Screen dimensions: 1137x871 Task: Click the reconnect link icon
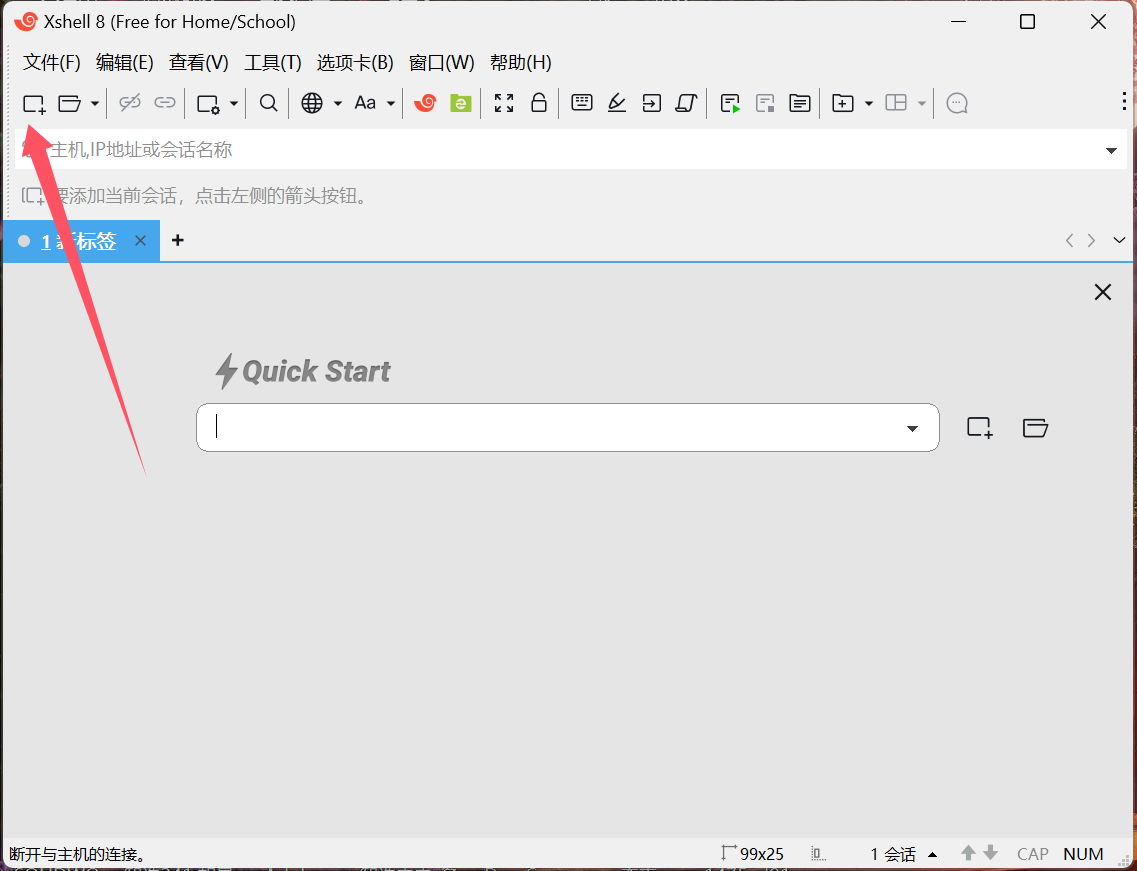164,103
